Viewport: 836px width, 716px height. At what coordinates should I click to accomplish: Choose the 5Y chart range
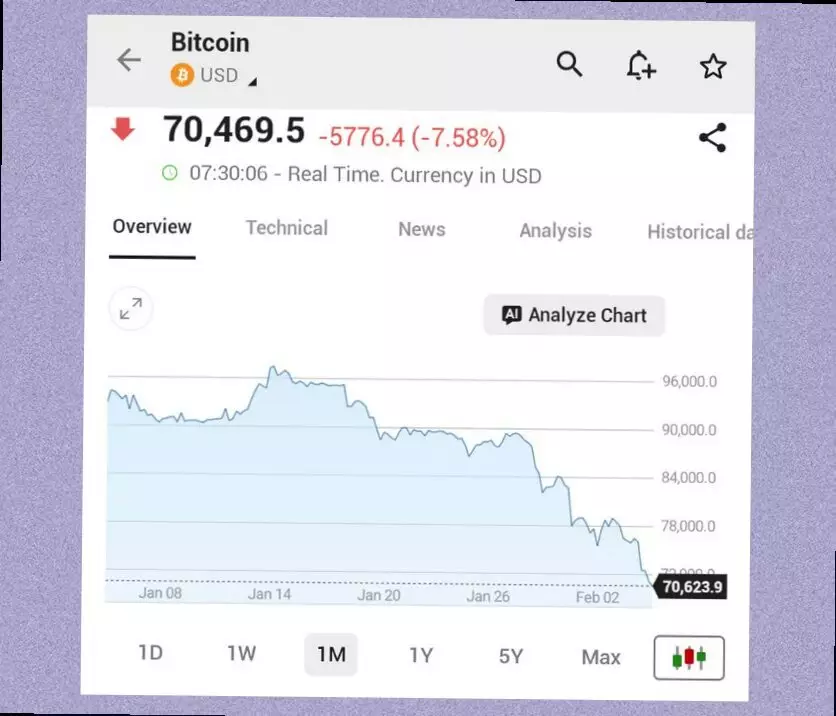(511, 657)
